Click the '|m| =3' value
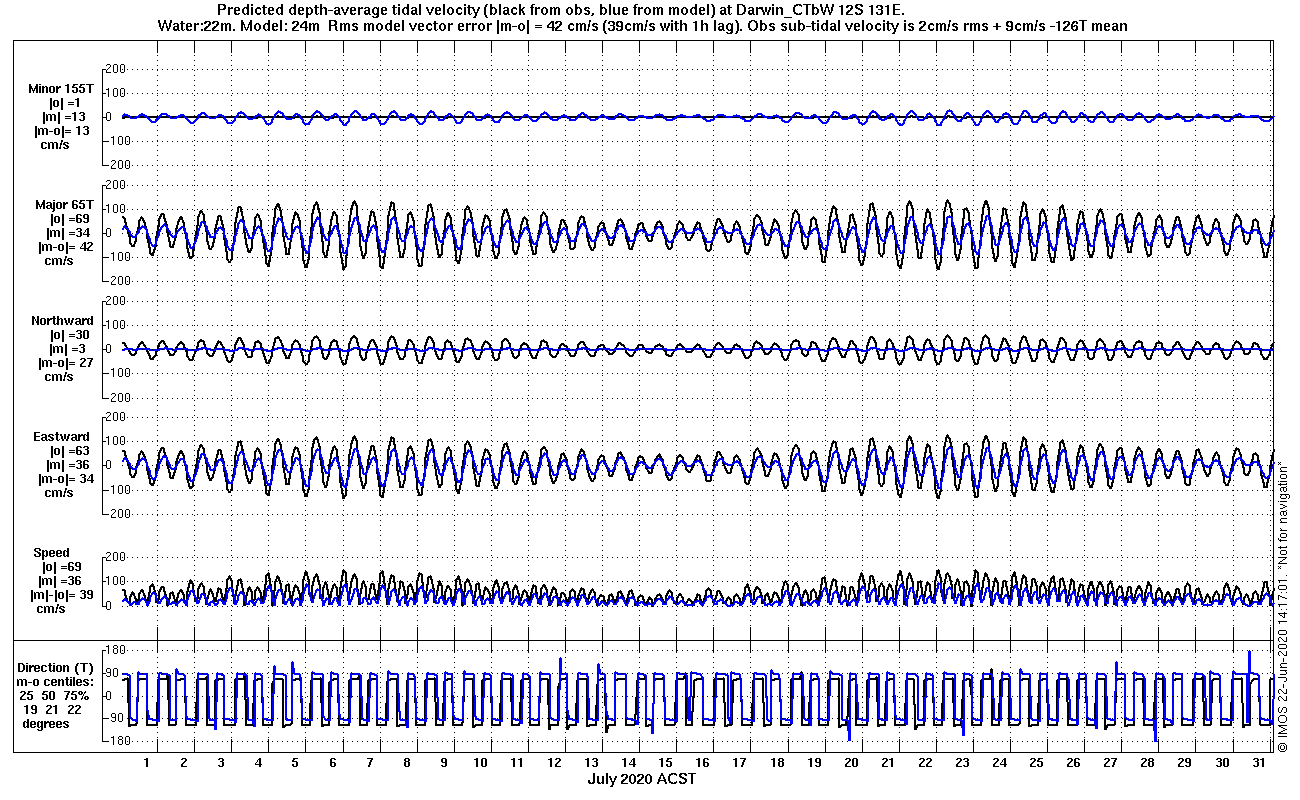The height and width of the screenshot is (800, 1300). click(x=71, y=349)
